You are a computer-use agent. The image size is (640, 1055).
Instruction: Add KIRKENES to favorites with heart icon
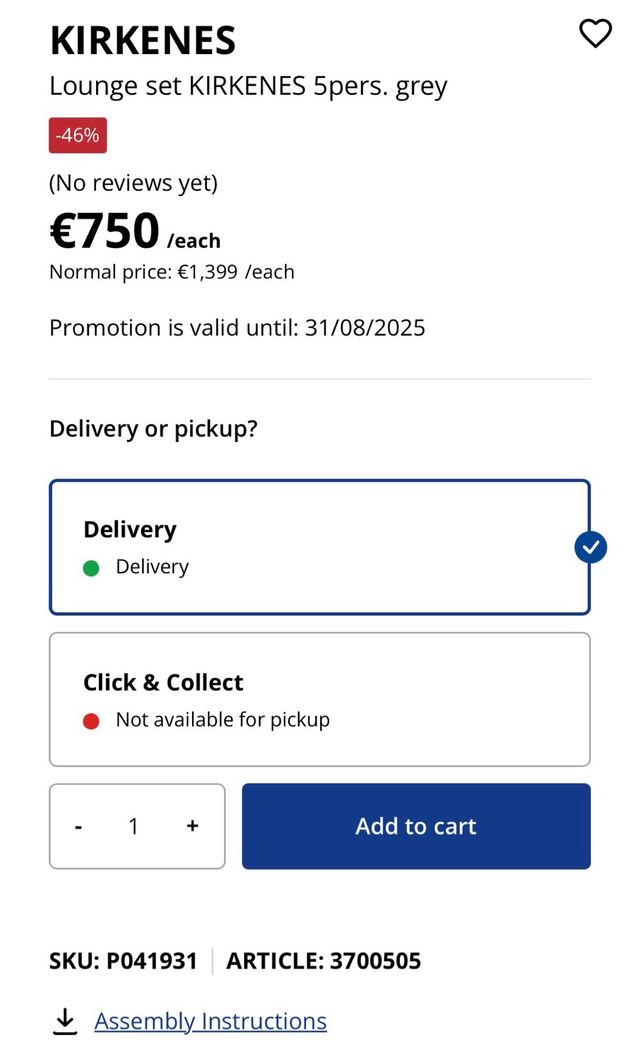[595, 34]
